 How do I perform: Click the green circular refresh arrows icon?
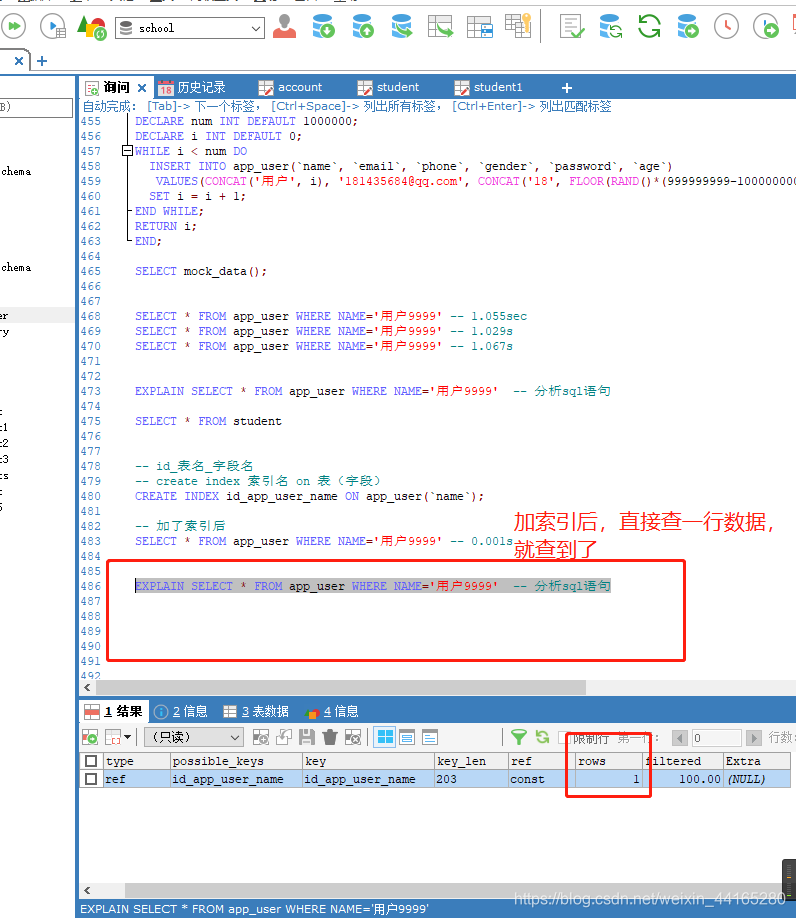(649, 26)
